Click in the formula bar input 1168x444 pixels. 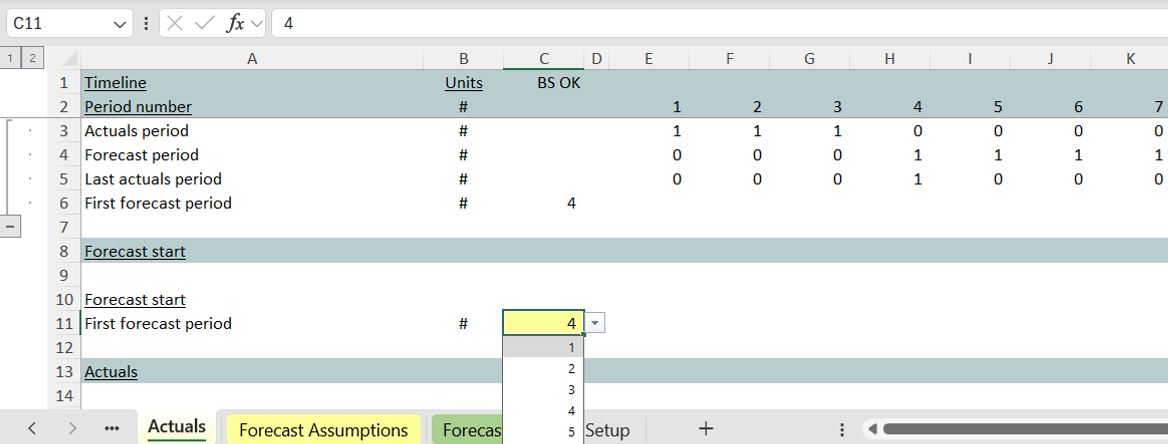click(700, 23)
